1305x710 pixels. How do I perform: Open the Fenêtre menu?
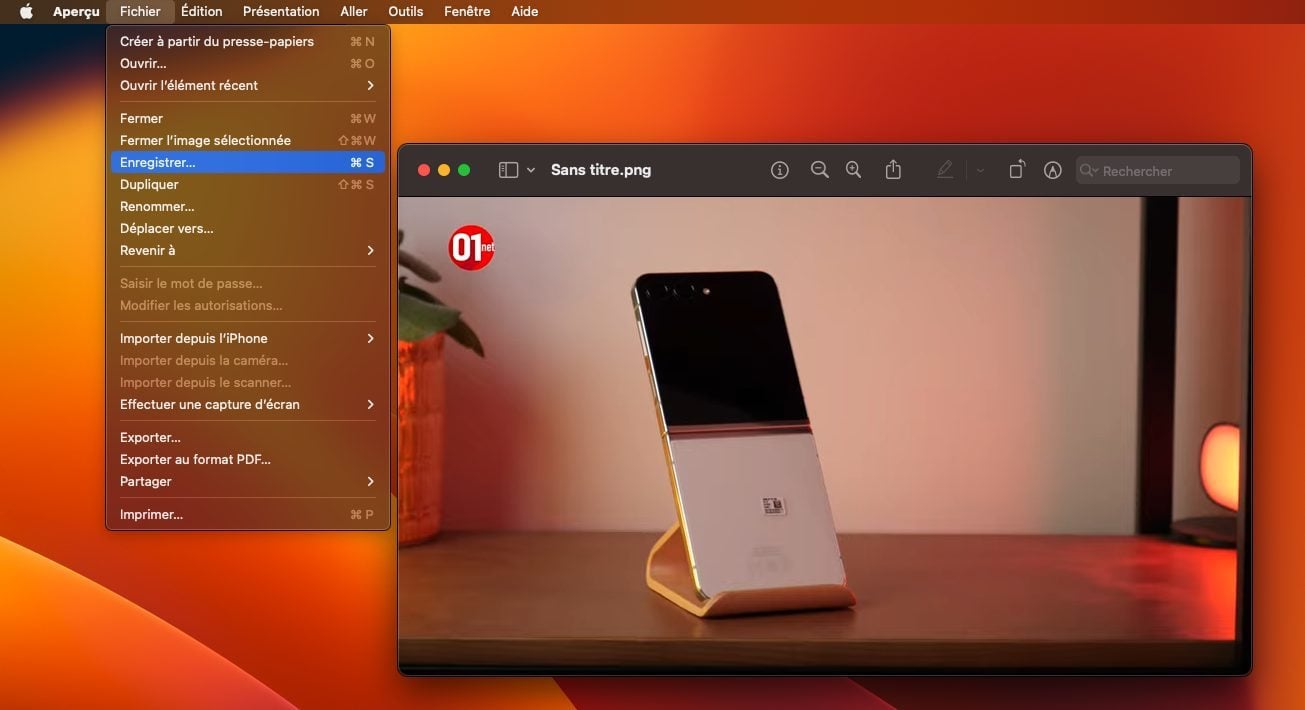(467, 12)
